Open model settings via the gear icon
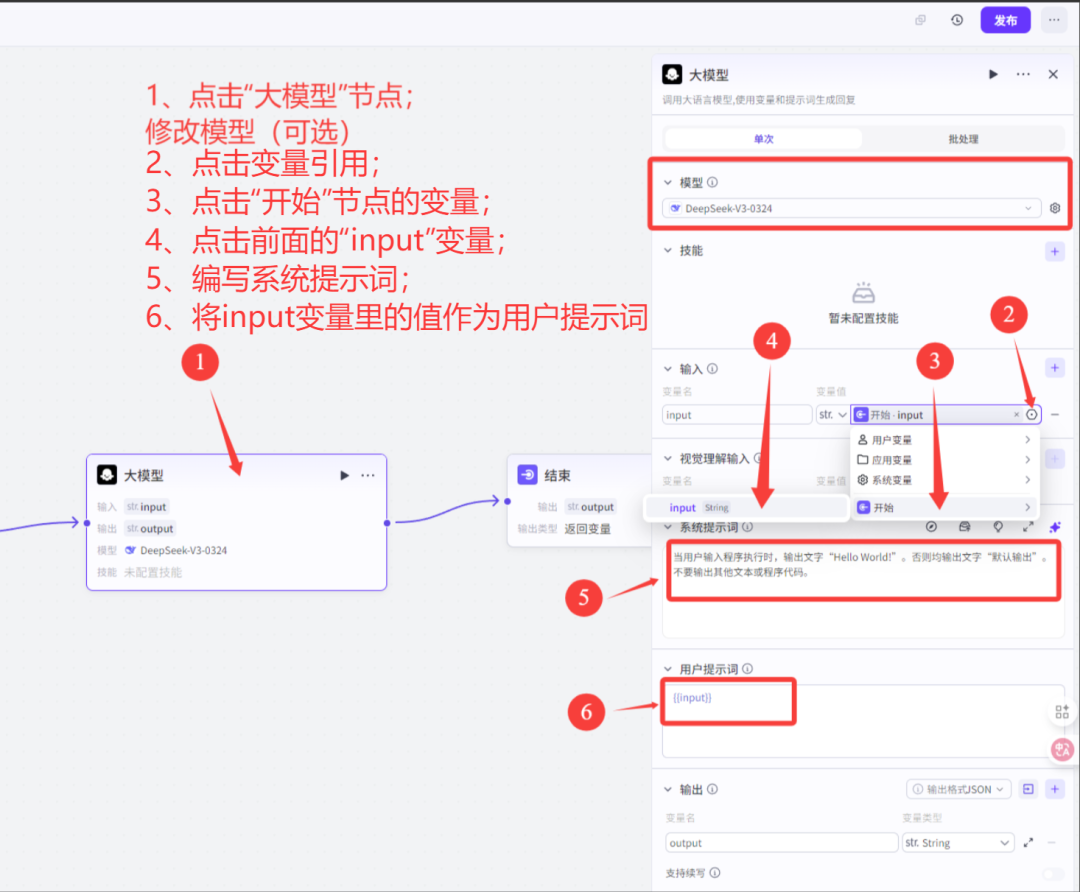This screenshot has width=1080, height=892. (x=1055, y=207)
